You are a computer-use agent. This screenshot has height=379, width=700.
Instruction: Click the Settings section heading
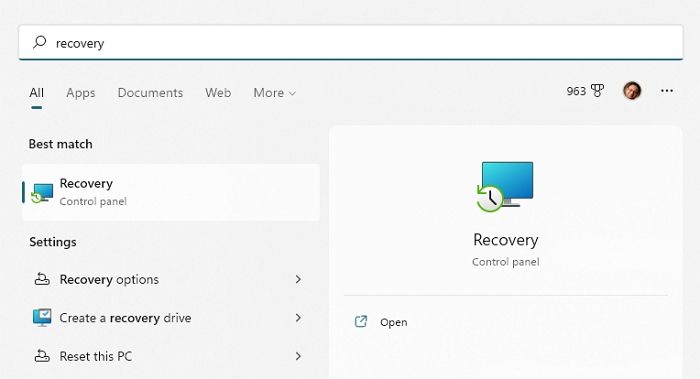pos(53,242)
